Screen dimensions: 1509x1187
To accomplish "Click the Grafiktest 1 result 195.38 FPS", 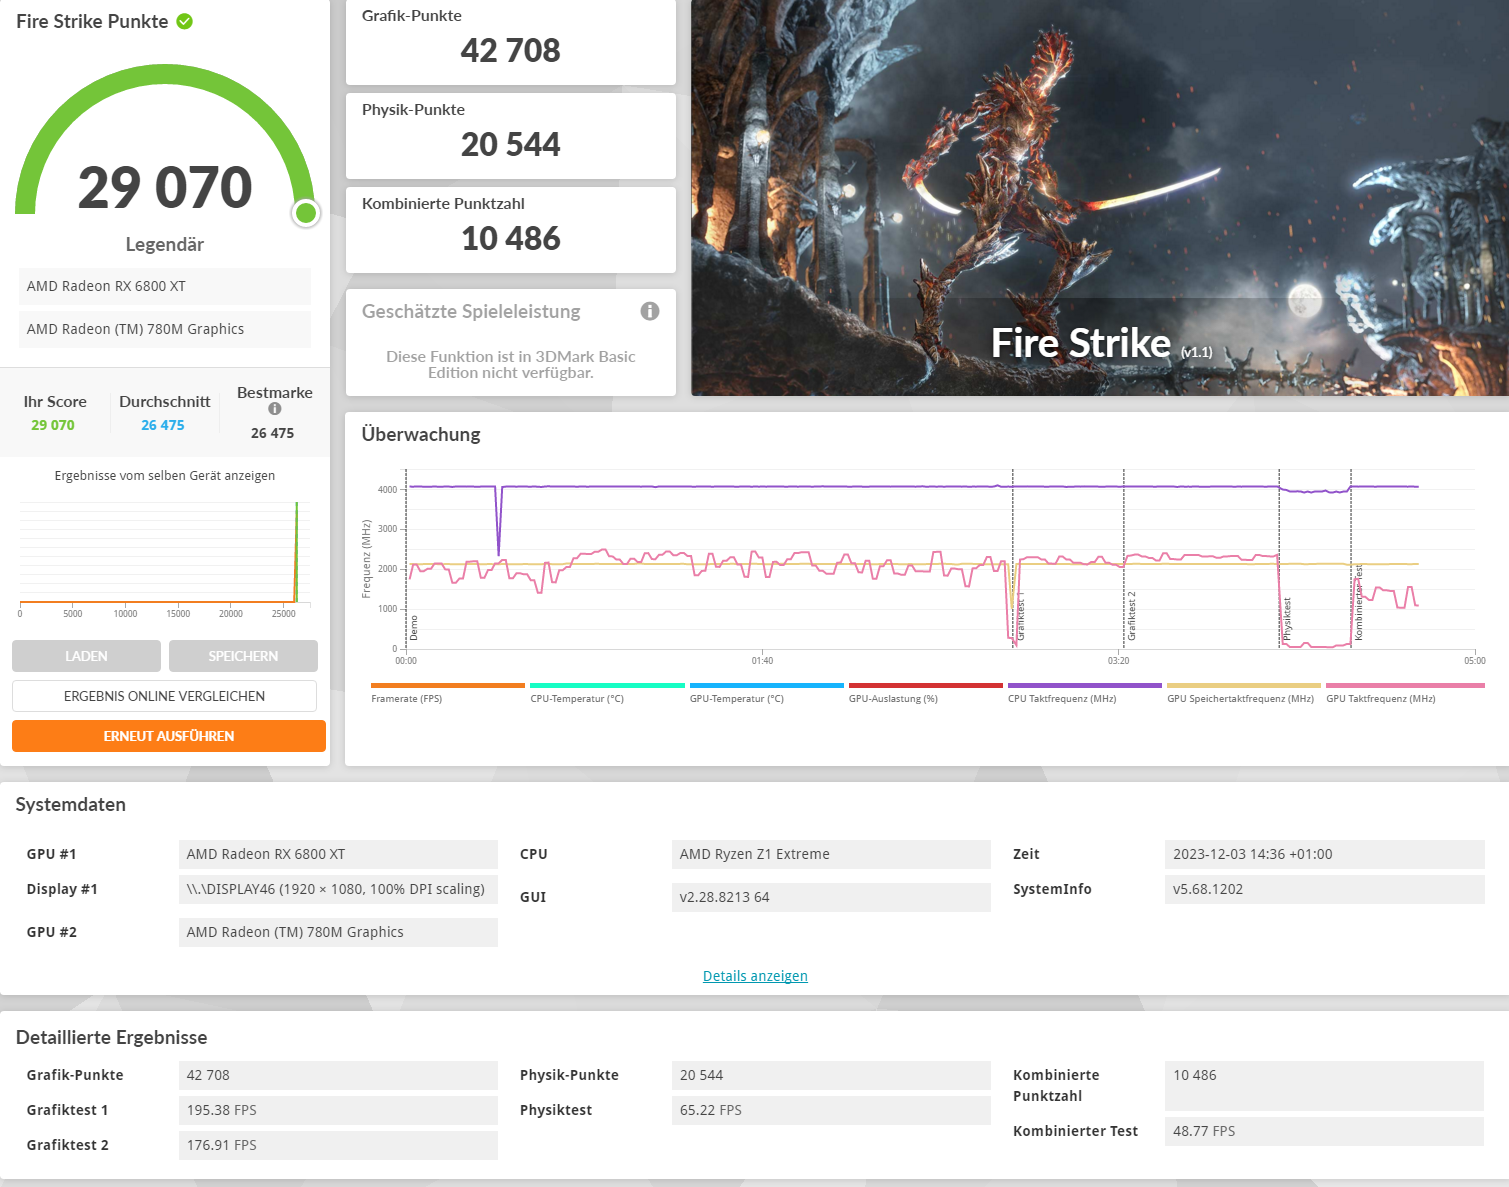I will (338, 1110).
